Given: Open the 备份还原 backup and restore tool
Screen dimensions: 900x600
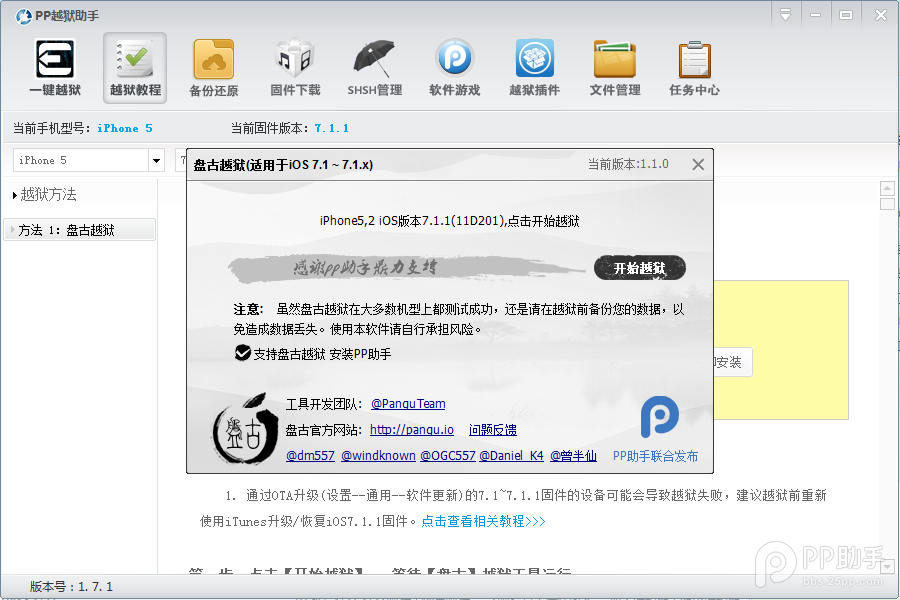Looking at the screenshot, I should [x=214, y=67].
